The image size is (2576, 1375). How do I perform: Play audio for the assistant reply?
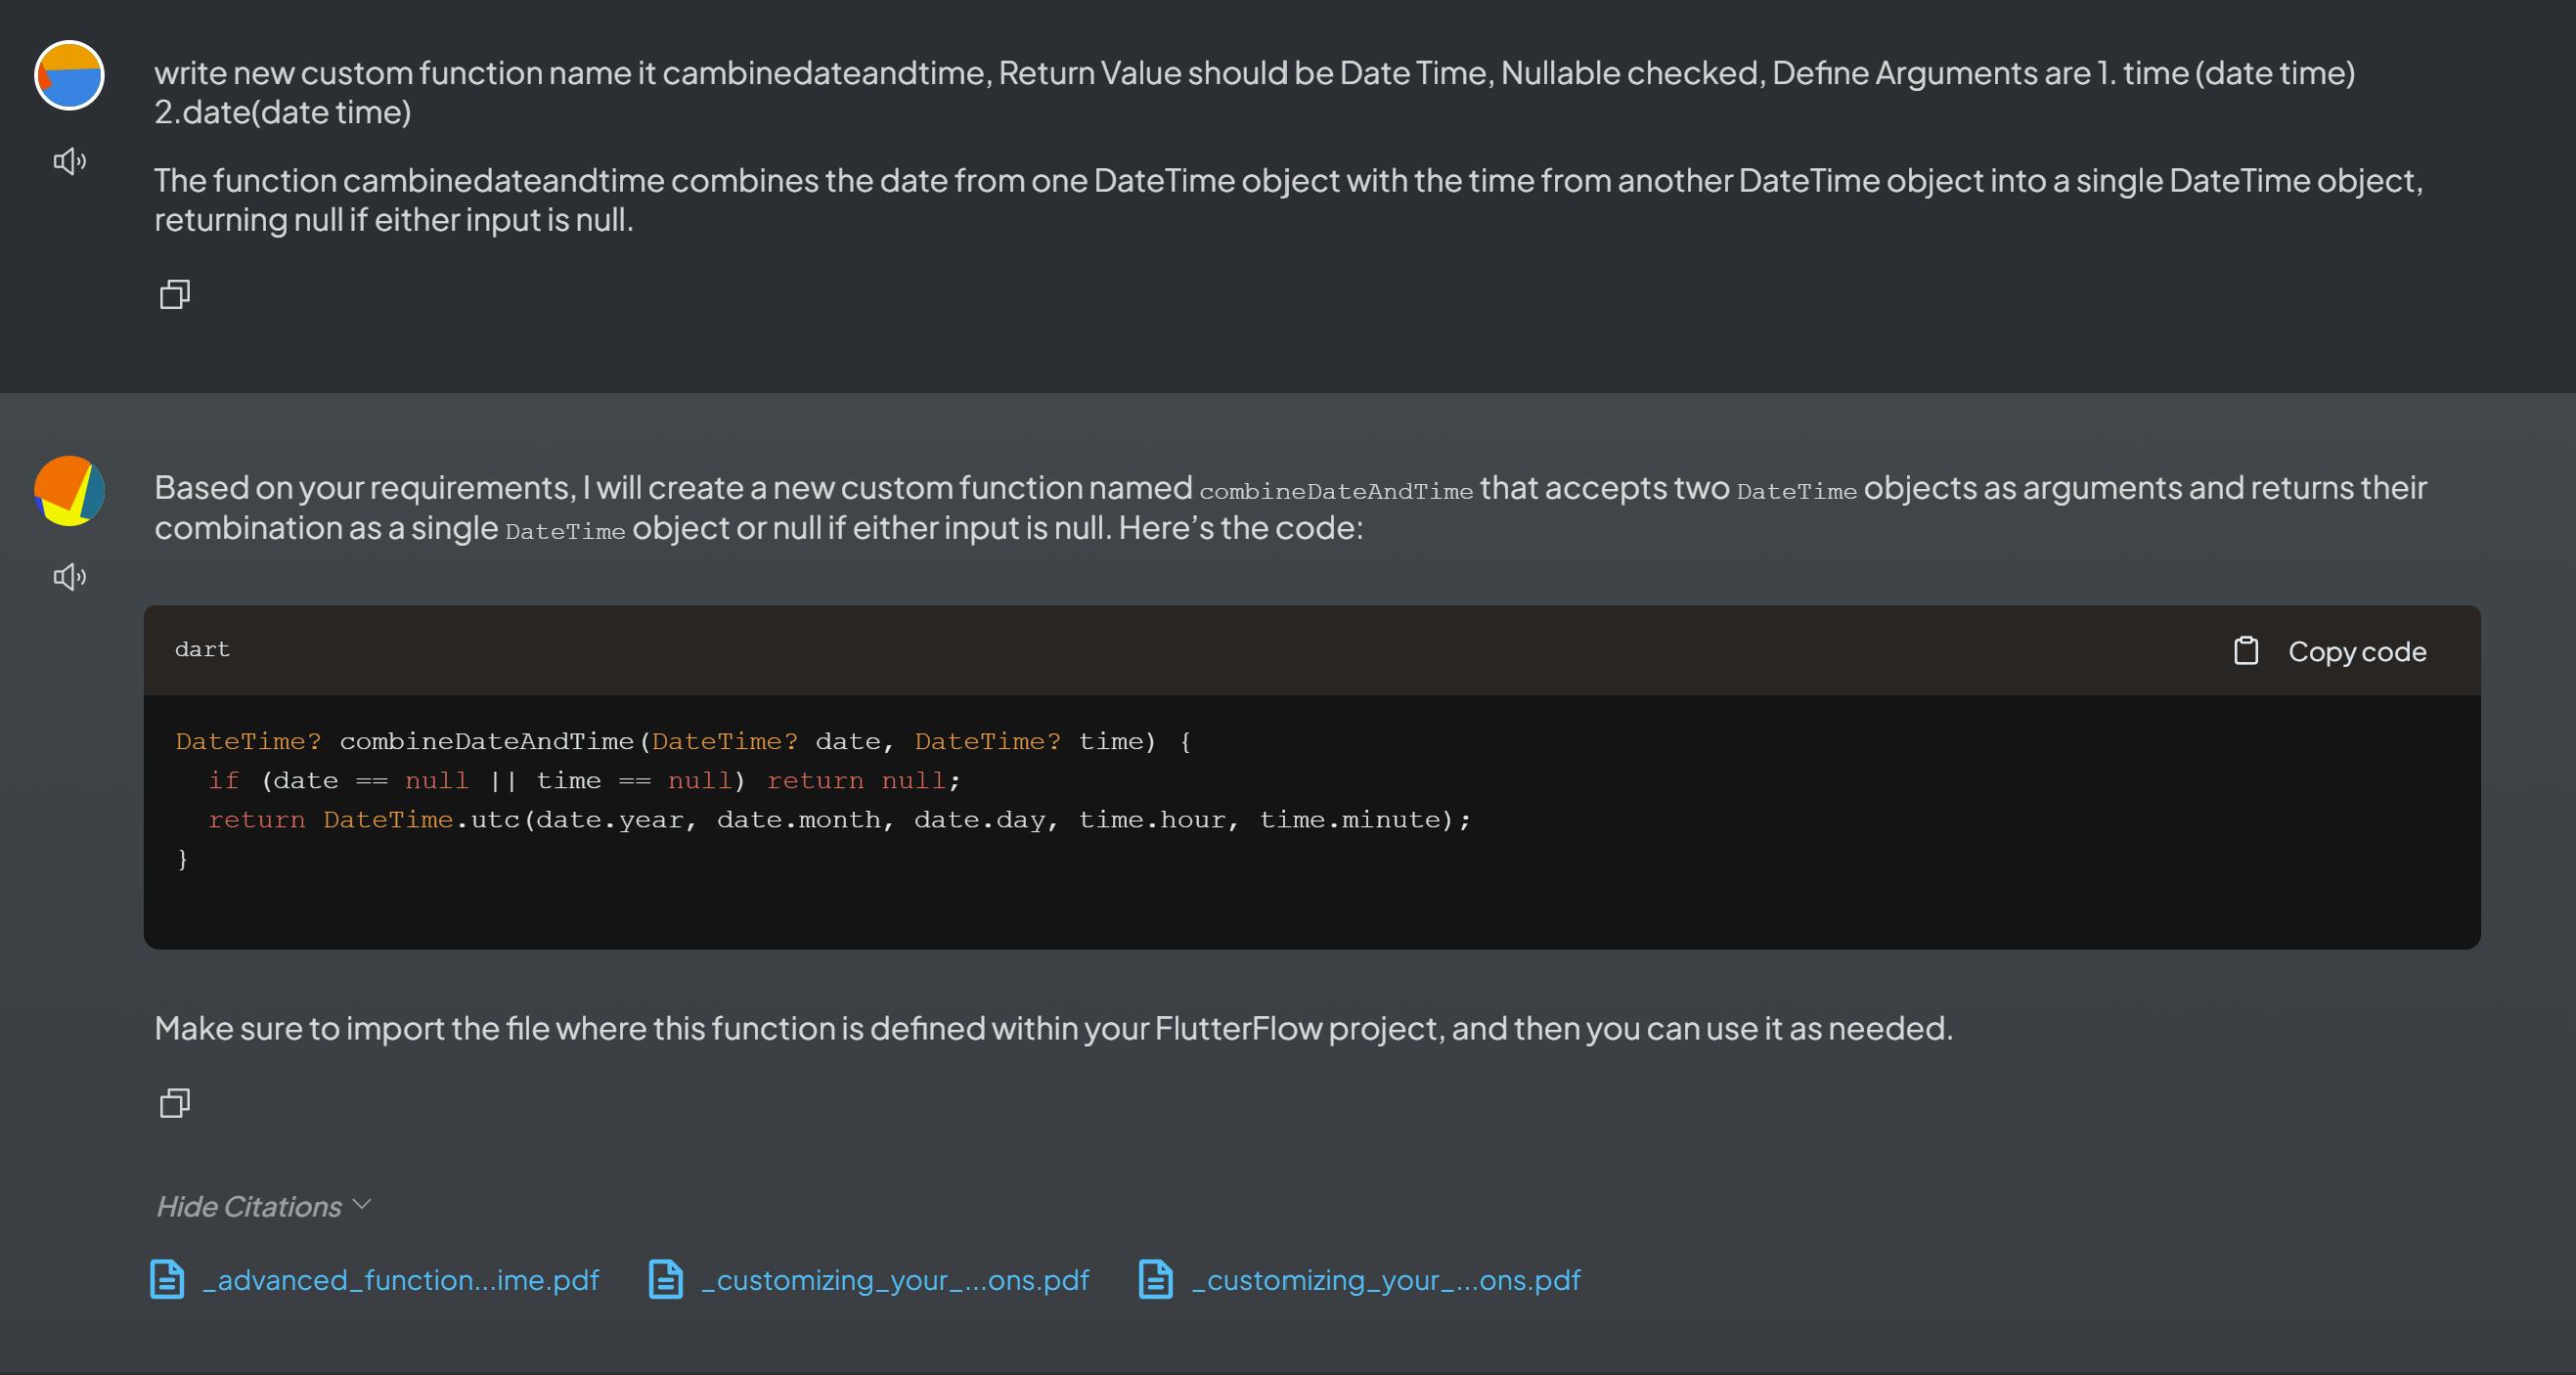(69, 577)
